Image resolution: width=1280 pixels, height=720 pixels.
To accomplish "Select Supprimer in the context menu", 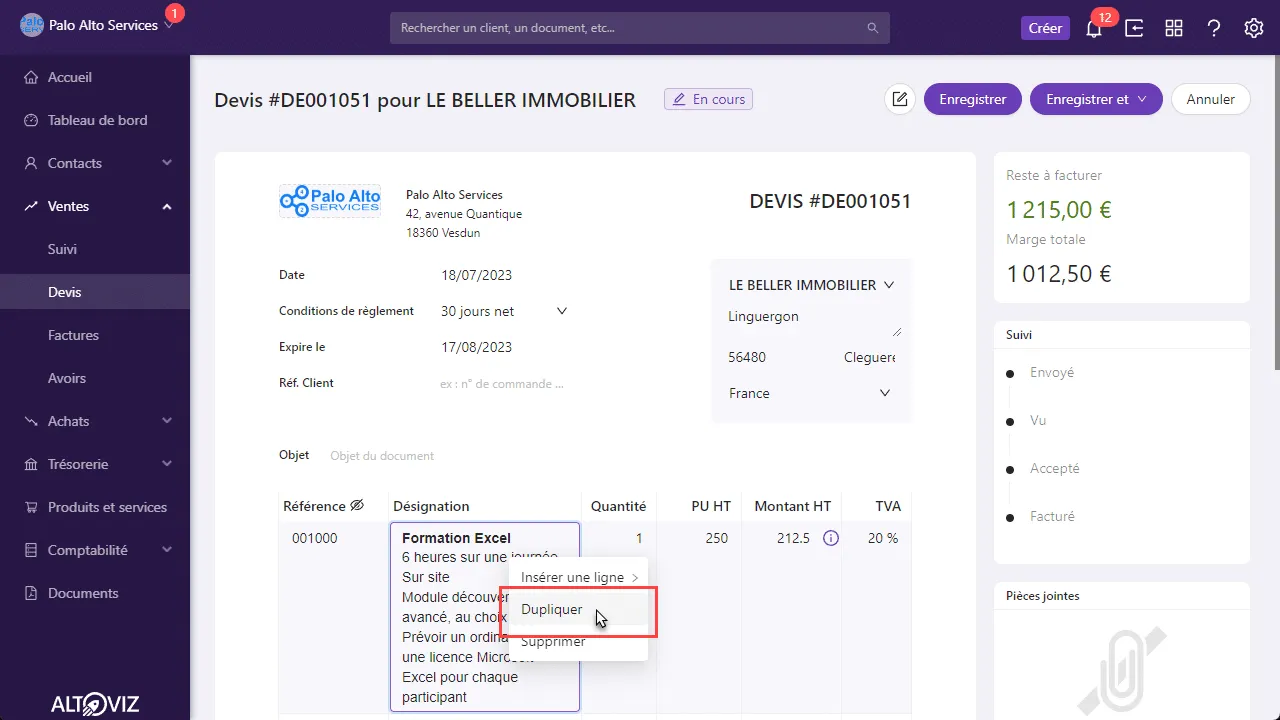I will (579, 641).
